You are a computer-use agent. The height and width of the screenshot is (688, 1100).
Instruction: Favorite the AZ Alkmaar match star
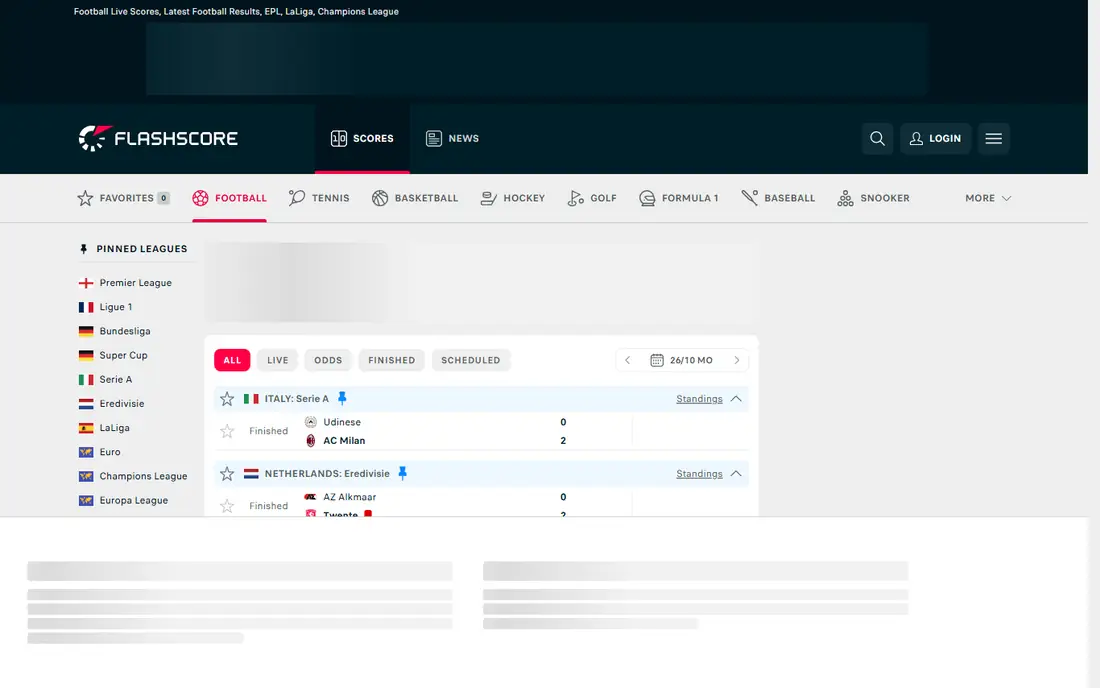point(227,506)
